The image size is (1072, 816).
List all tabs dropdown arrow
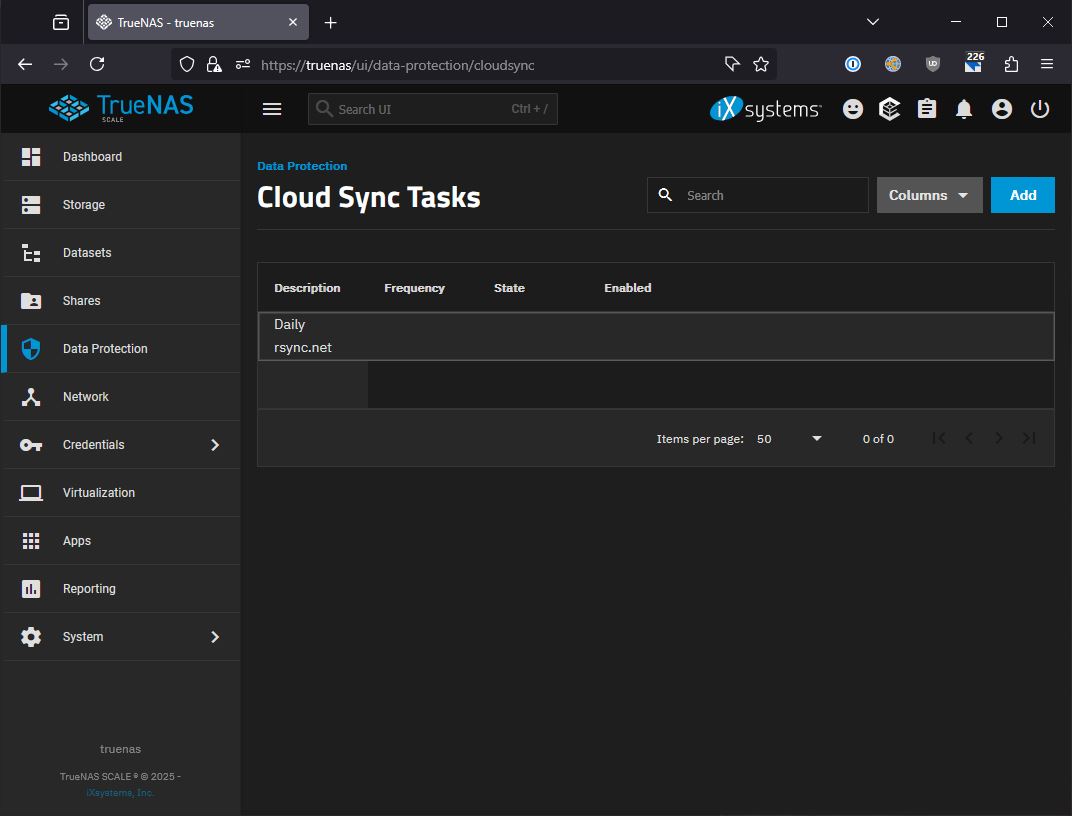coord(872,22)
